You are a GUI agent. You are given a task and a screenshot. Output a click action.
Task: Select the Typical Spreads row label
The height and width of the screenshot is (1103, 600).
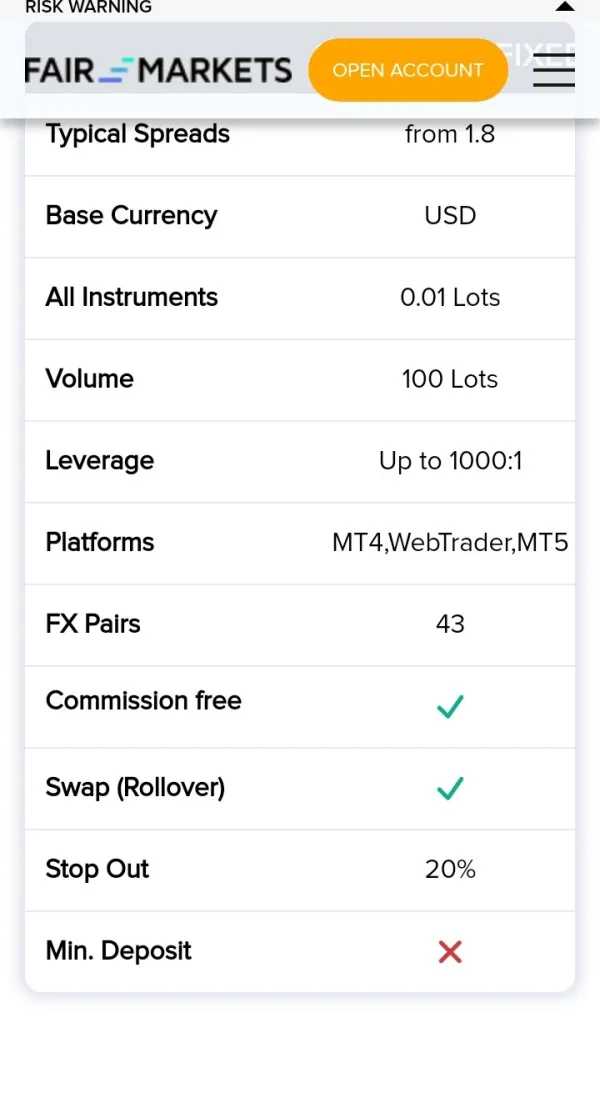pyautogui.click(x=138, y=134)
